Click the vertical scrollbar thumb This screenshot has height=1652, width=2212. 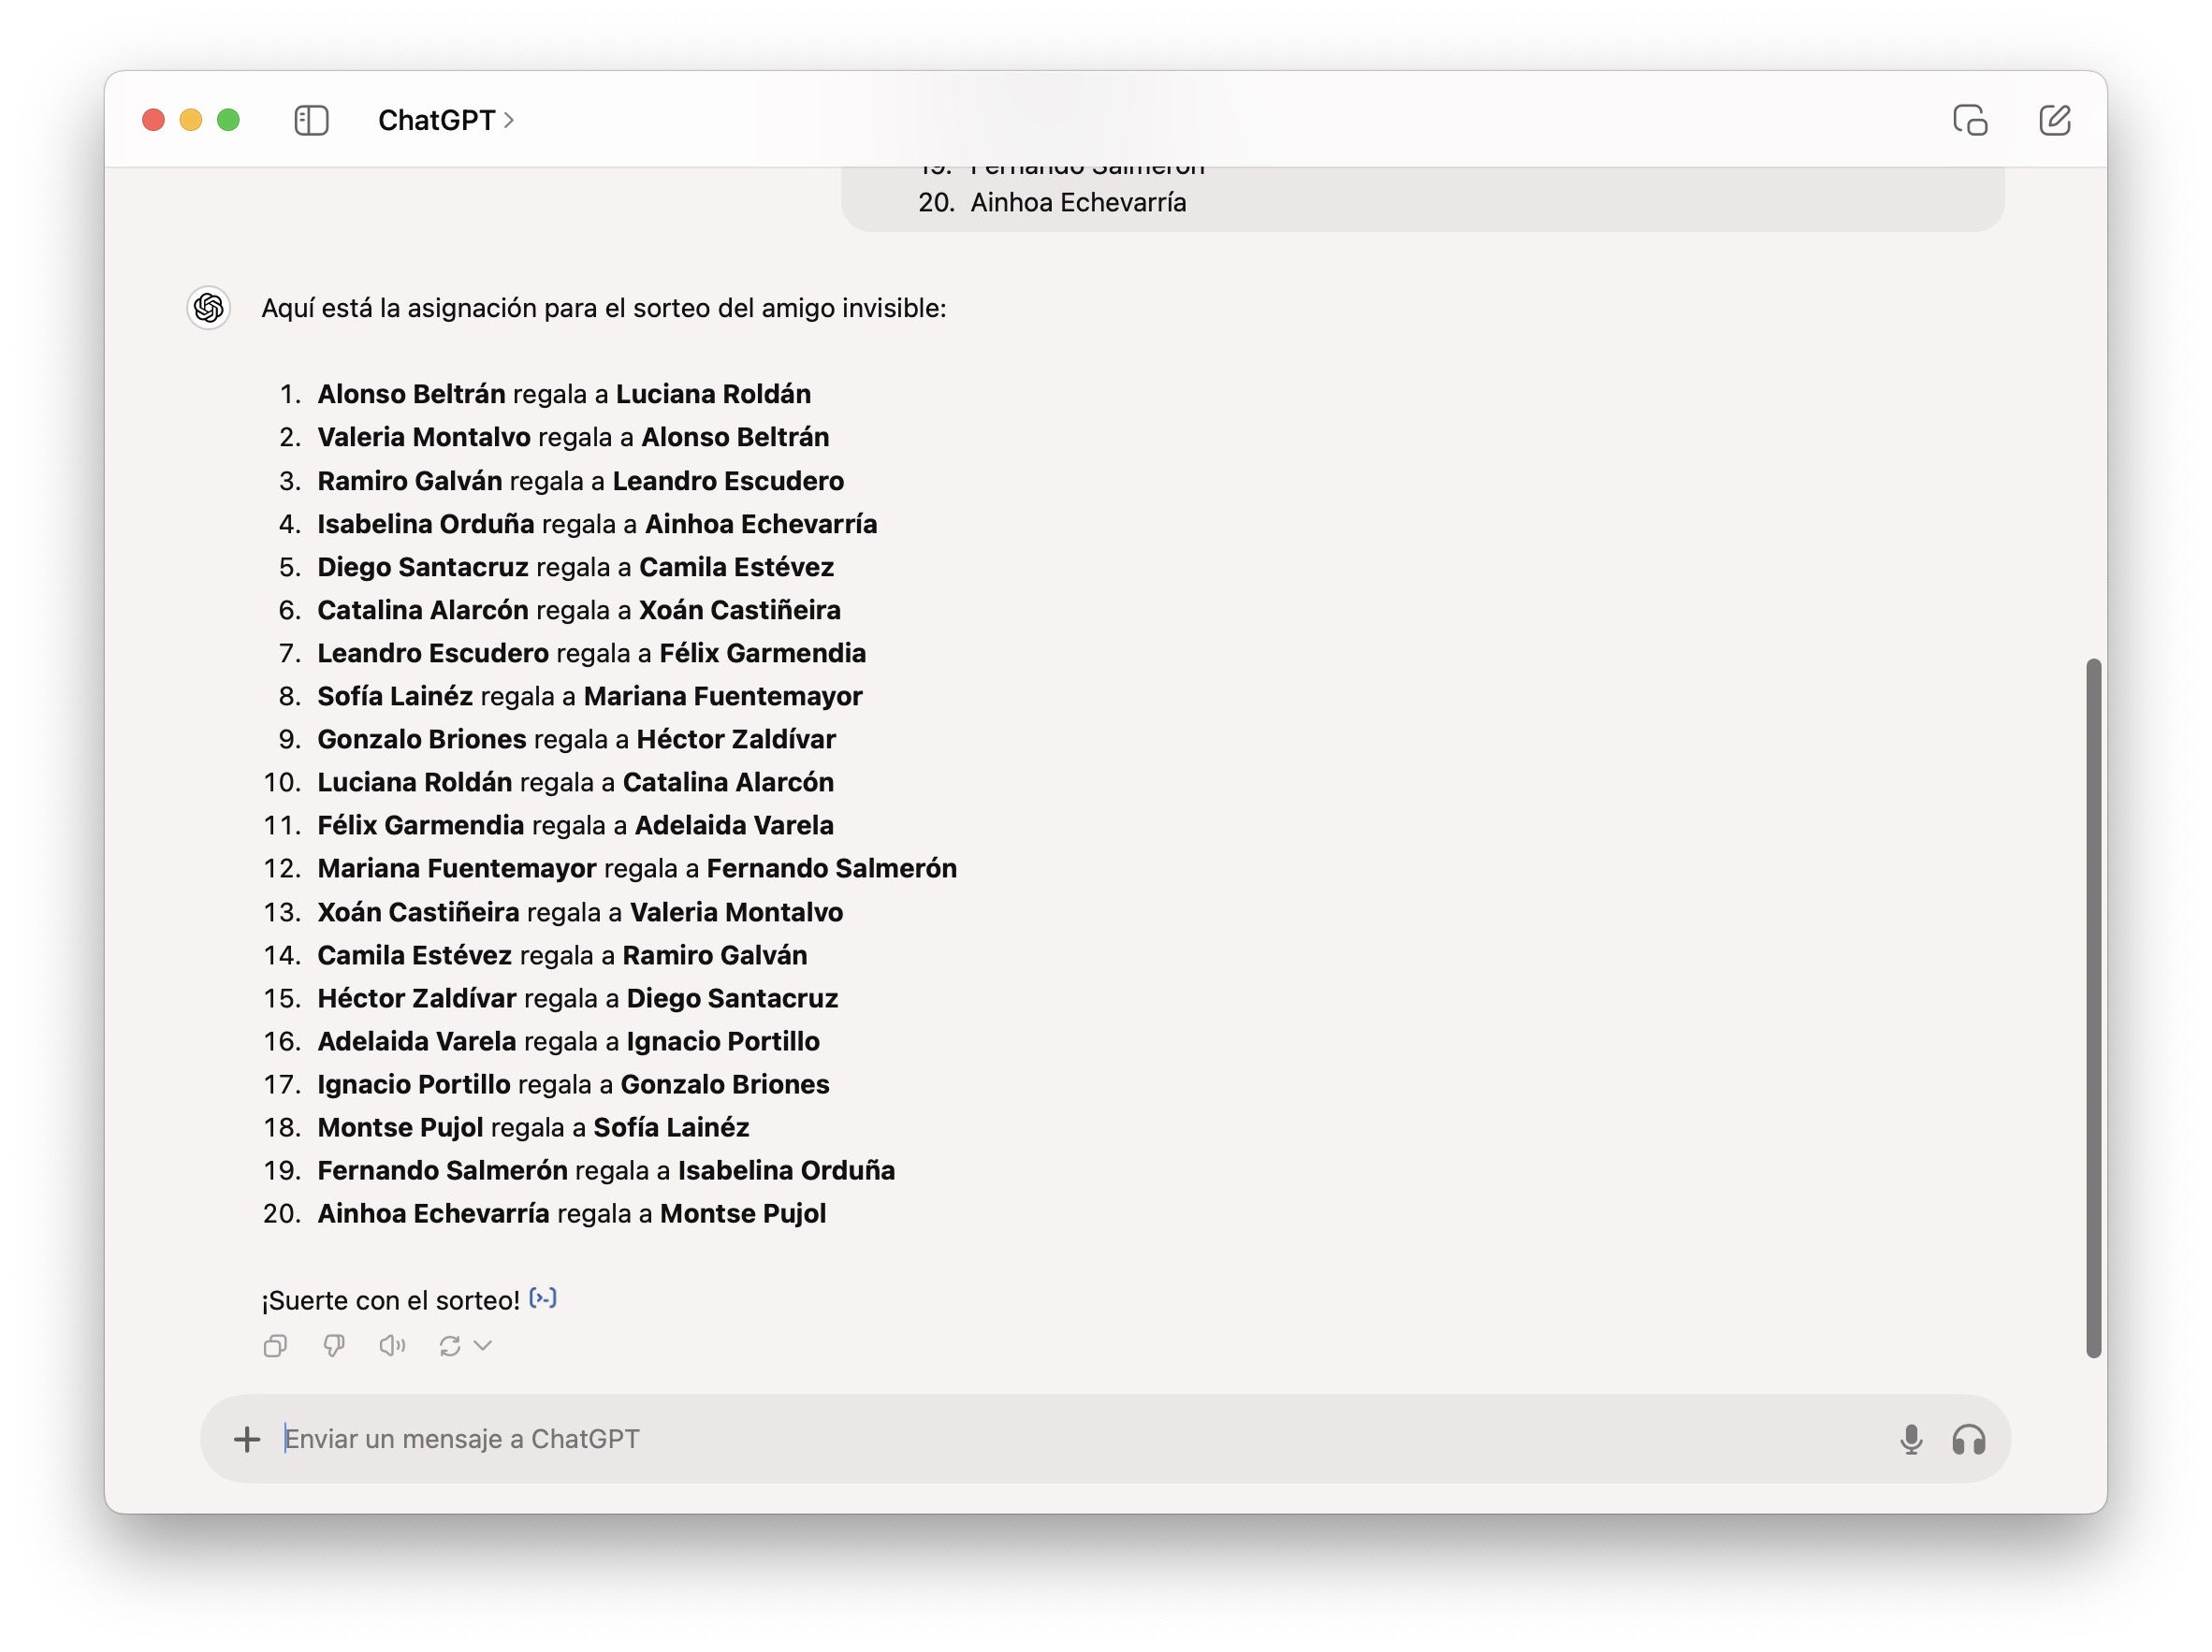pos(2093,1008)
